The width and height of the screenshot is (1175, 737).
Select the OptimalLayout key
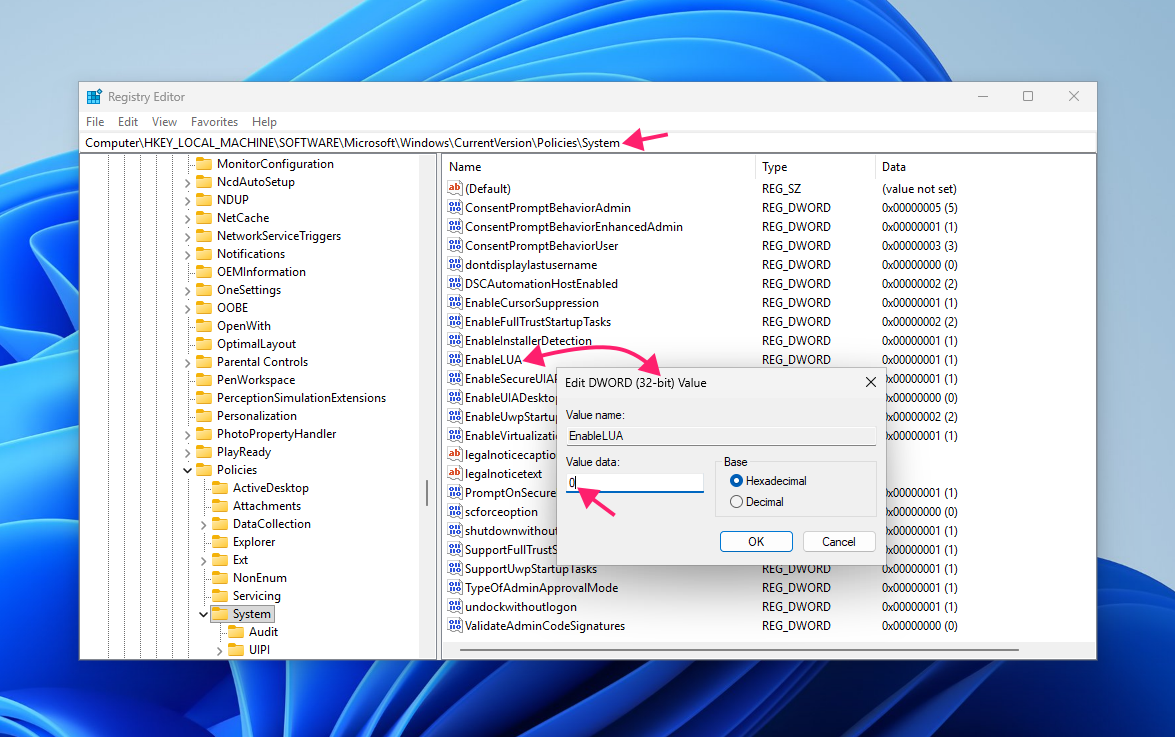tap(256, 344)
